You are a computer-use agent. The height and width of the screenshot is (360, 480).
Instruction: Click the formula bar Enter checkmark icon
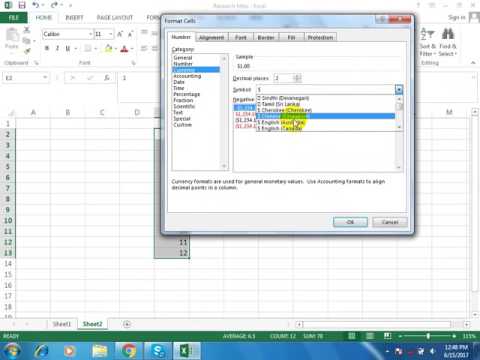coord(90,78)
